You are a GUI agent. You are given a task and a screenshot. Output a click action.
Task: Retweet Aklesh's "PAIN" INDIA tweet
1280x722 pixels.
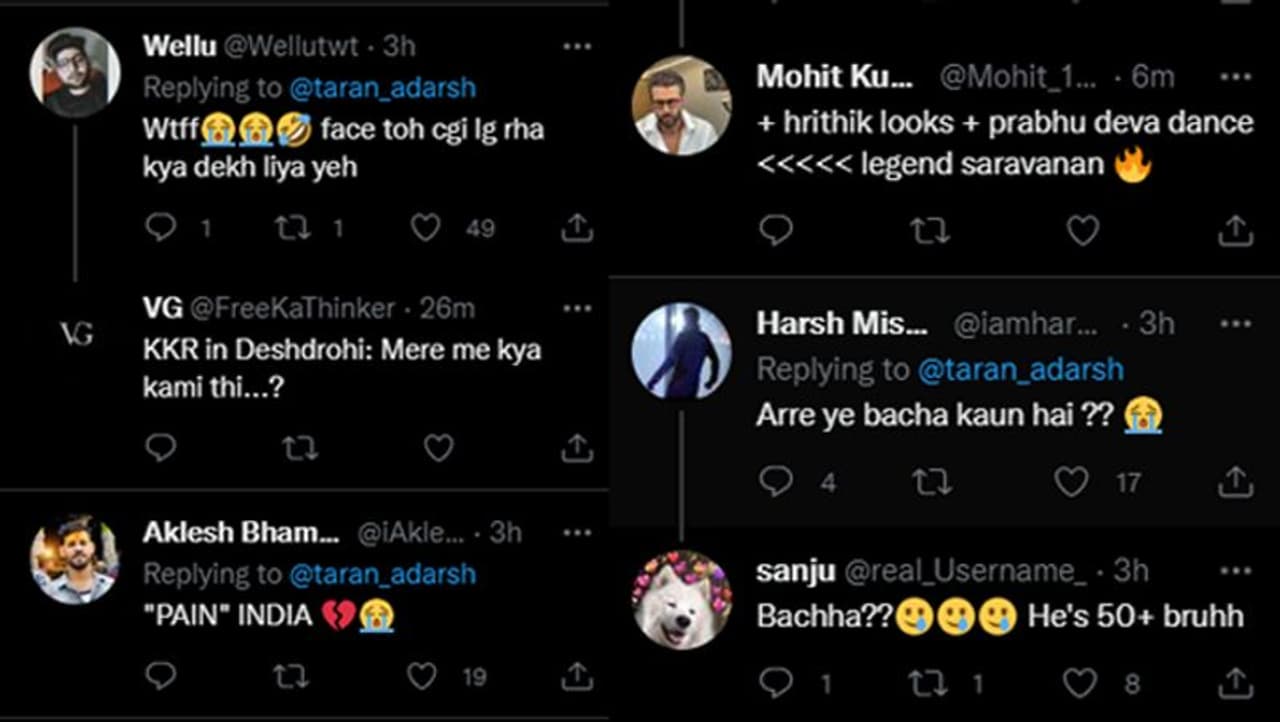291,677
